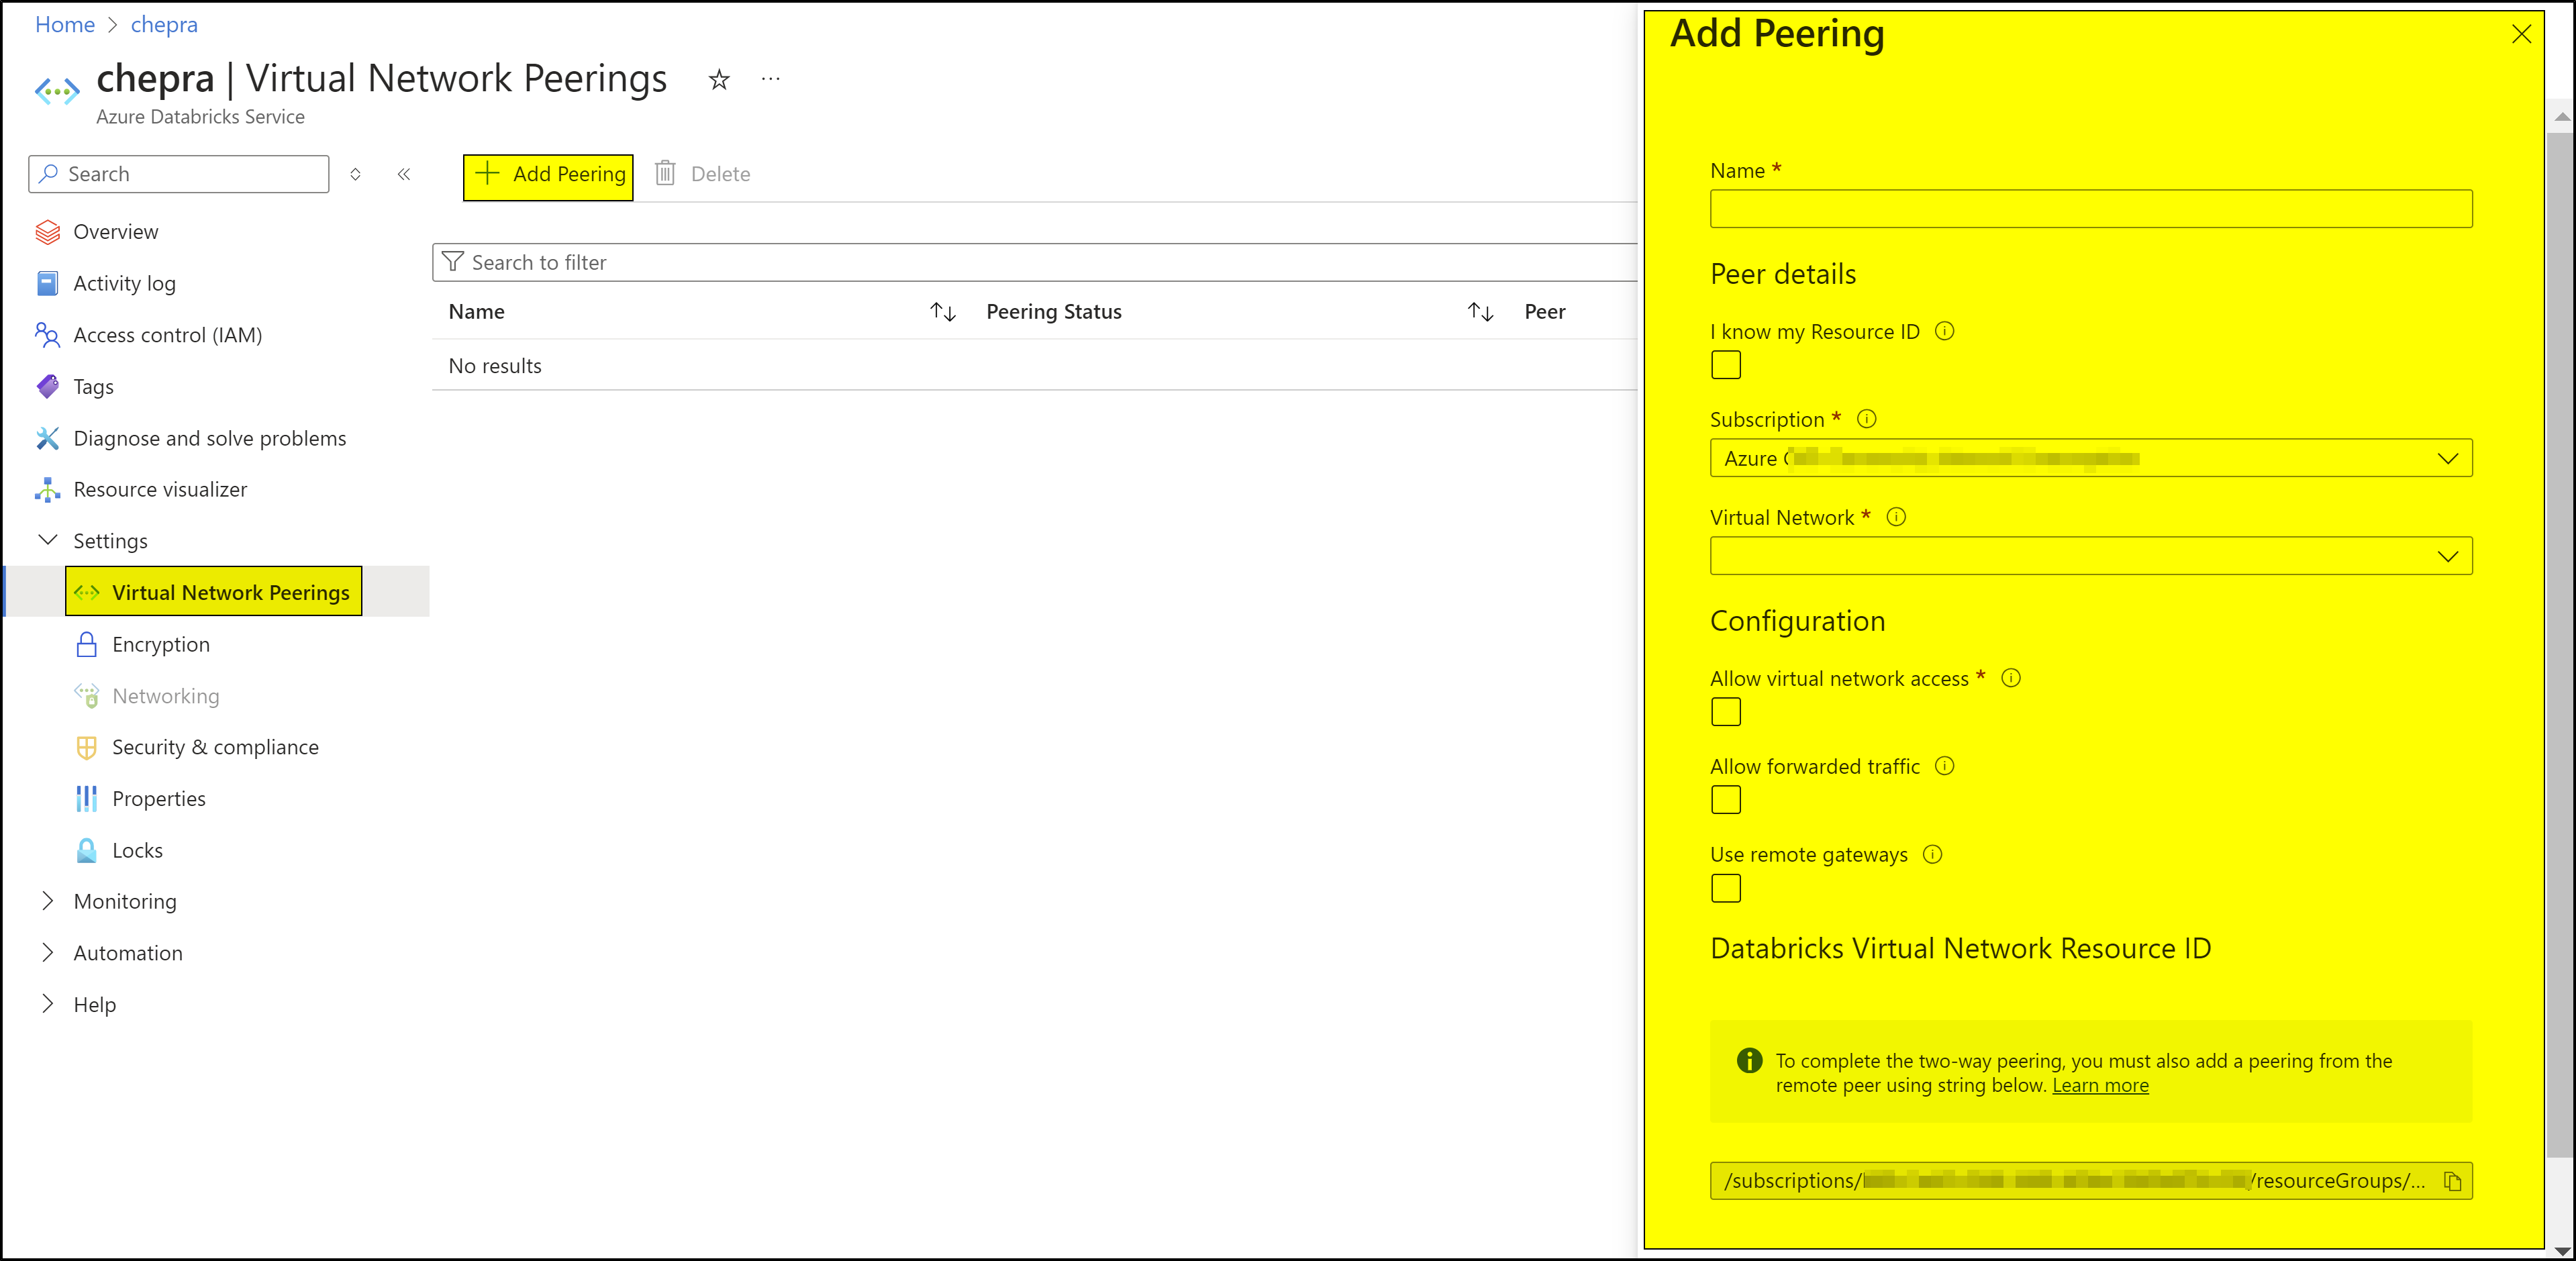The width and height of the screenshot is (2576, 1261).
Task: Open the Learn more link
Action: coord(2100,1086)
